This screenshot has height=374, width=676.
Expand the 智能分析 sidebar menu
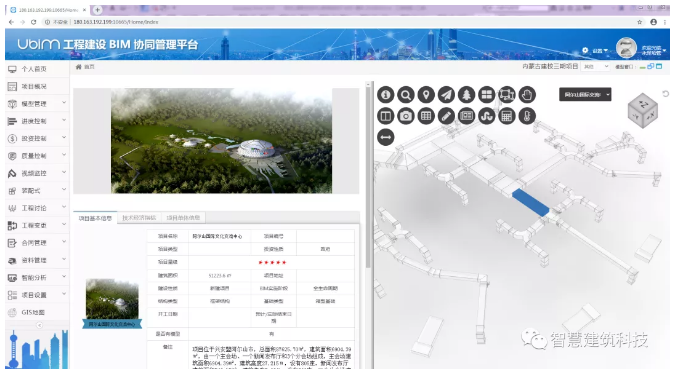(37, 278)
